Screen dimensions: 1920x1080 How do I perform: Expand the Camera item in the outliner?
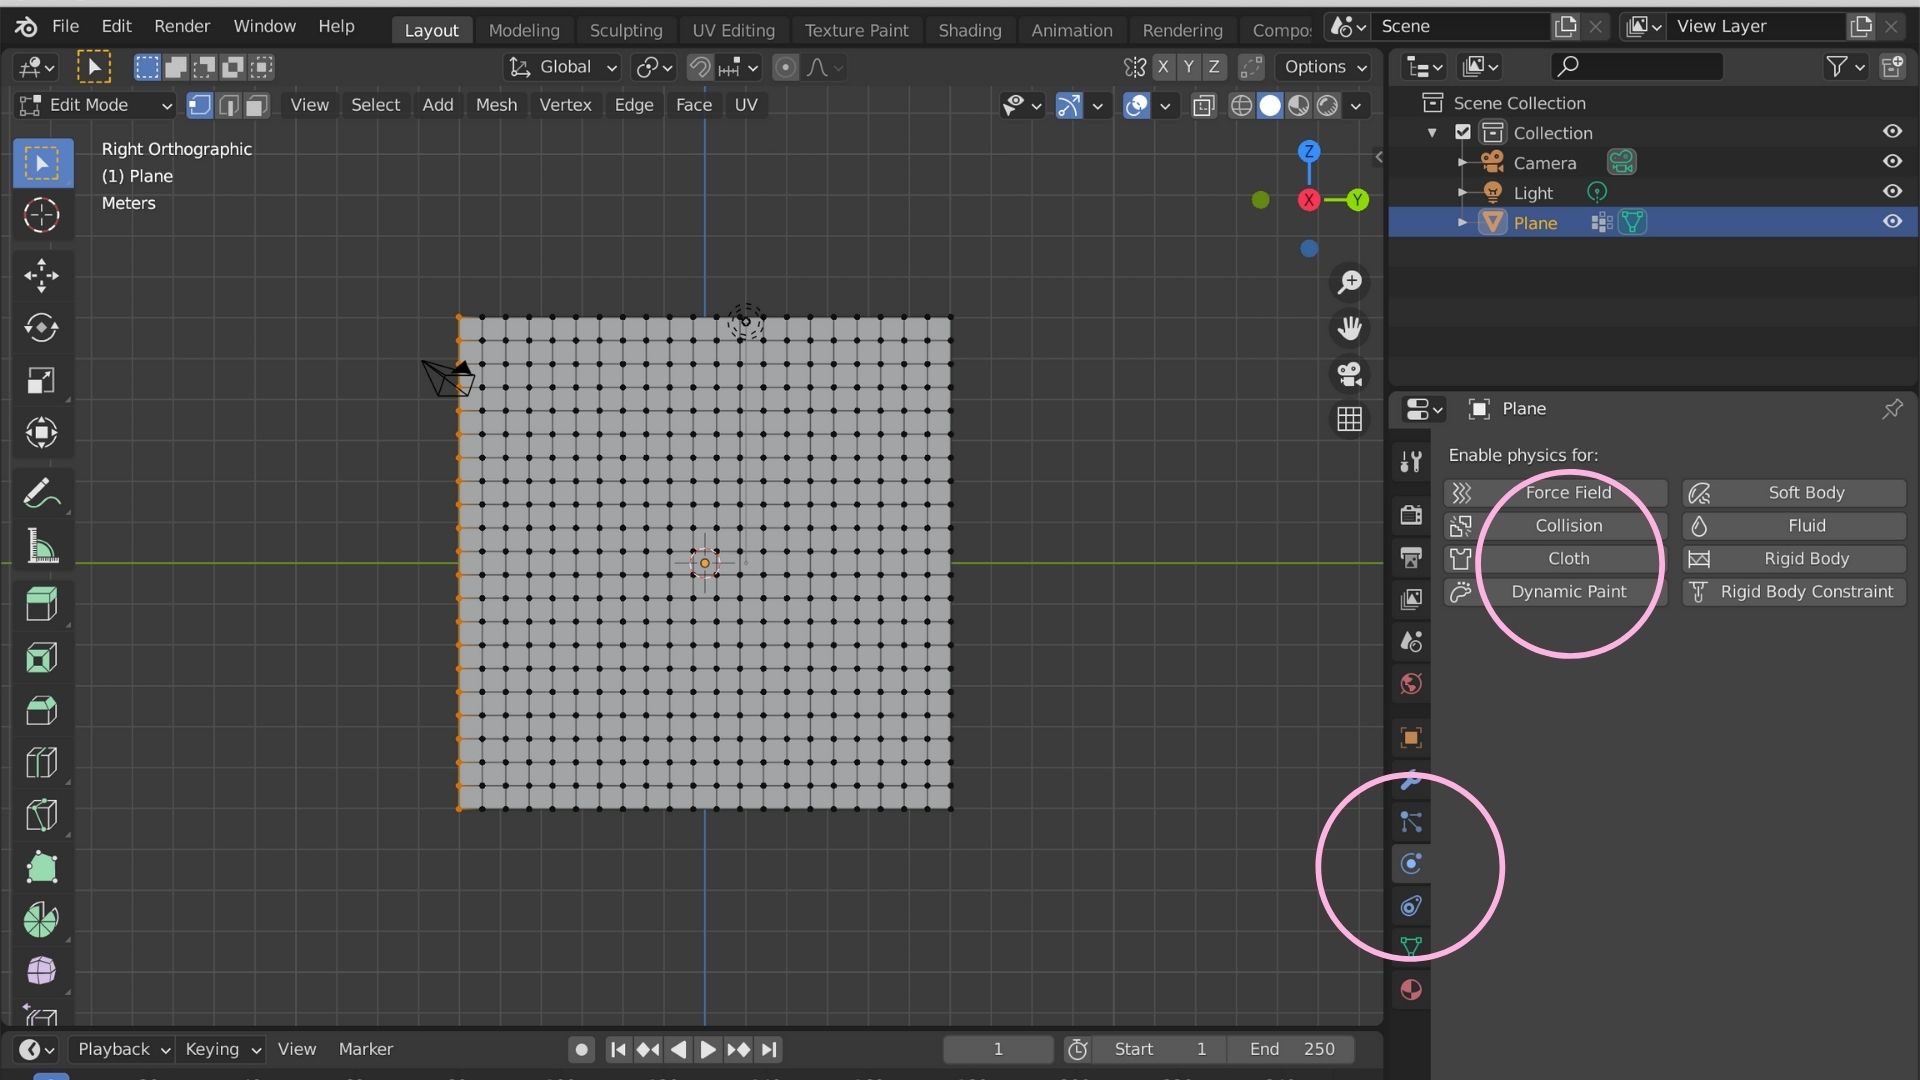pos(1463,162)
